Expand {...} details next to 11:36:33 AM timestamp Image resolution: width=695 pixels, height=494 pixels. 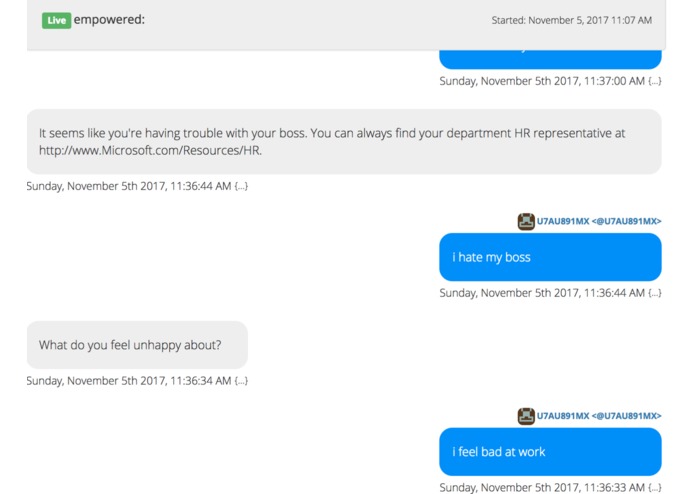(655, 487)
